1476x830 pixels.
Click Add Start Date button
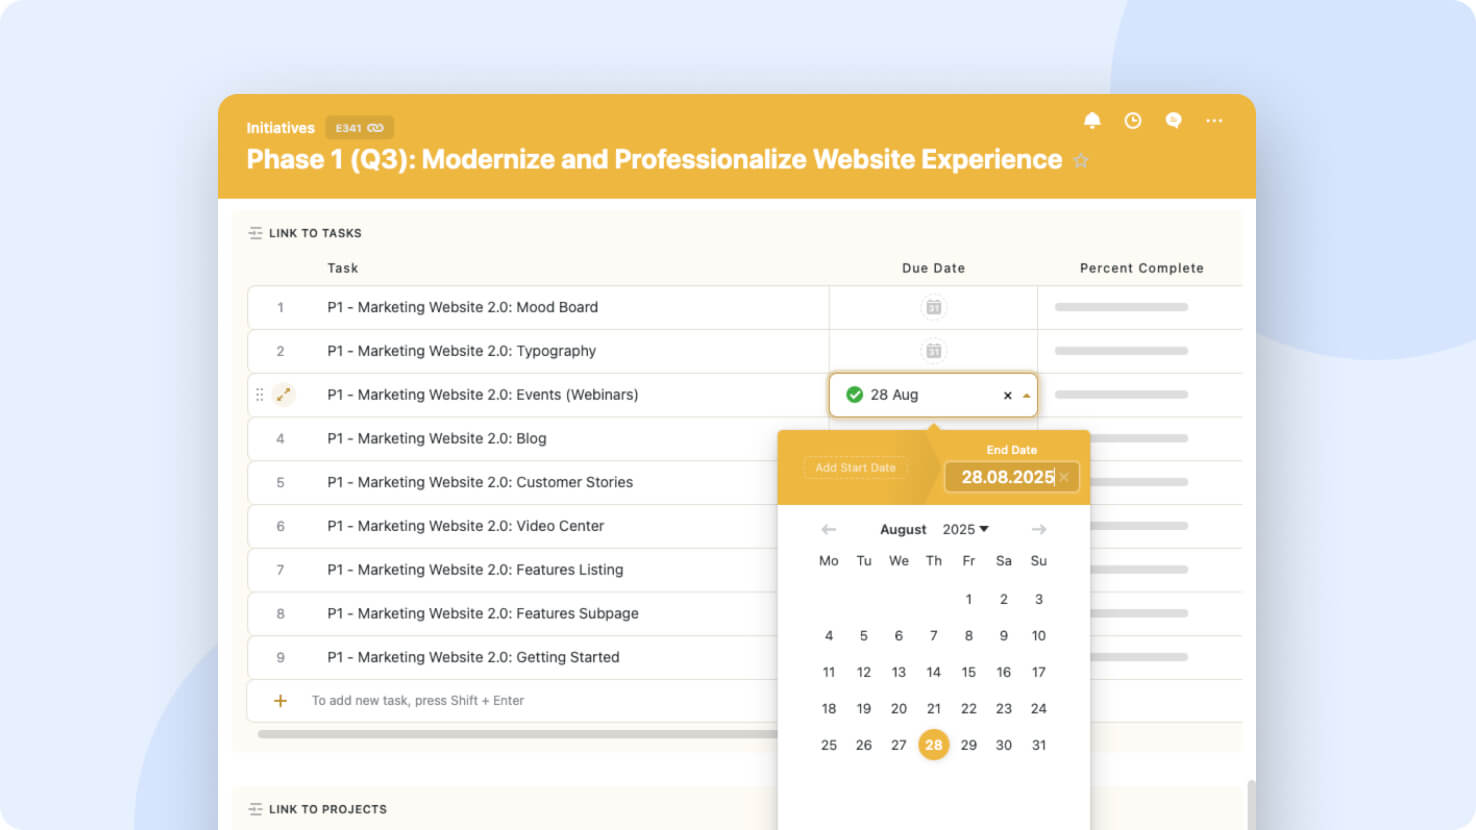(855, 468)
